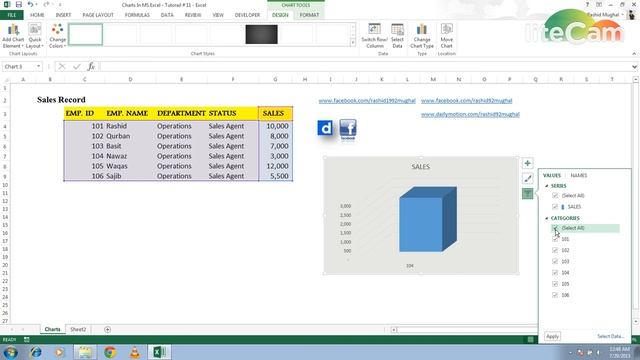Viewport: 640px width, 360px height.
Task: Click Select Data... link in filter pane
Action: tap(611, 336)
